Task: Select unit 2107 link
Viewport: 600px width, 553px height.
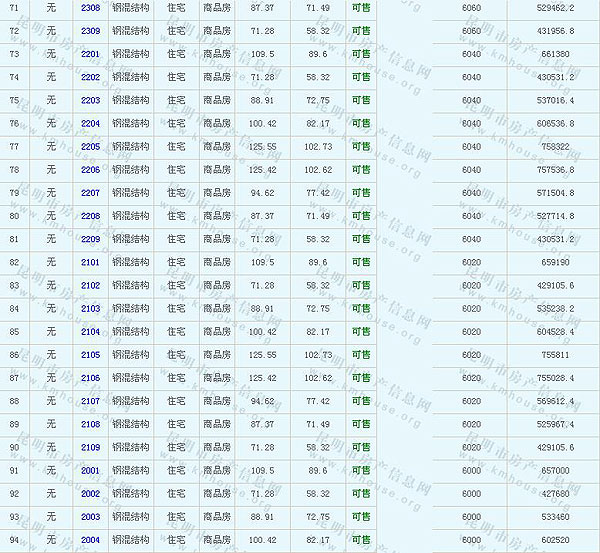Action: [90, 401]
